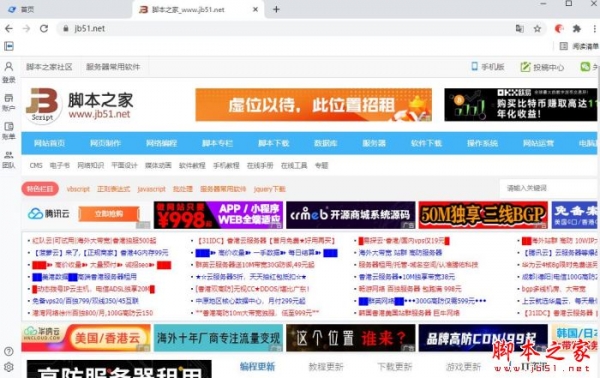This screenshot has height=378, width=600.
Task: Click the crmeb 开源商城系统源码 banner
Action: click(351, 215)
